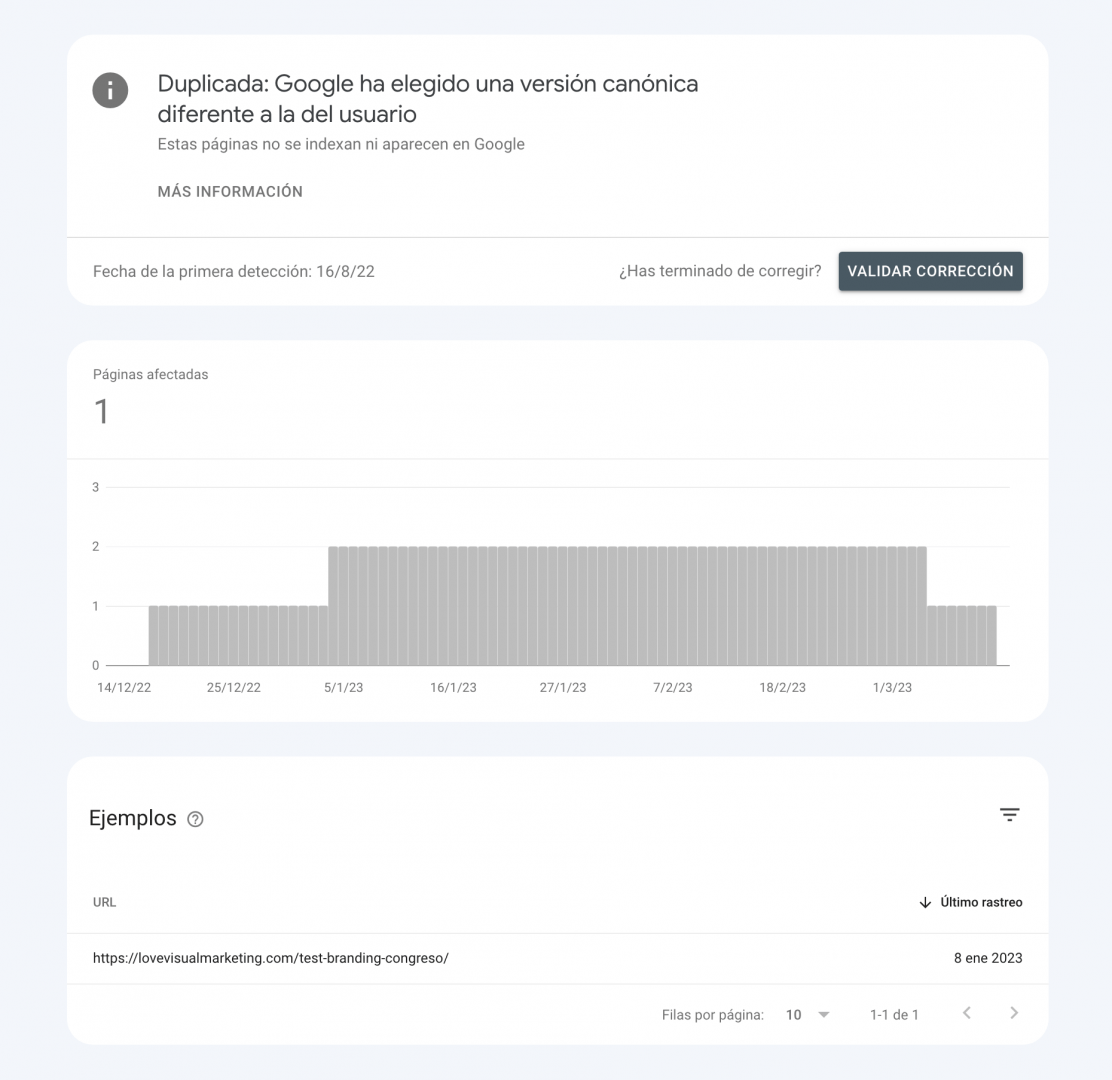Go to previous page with left chevron

pos(967,1013)
